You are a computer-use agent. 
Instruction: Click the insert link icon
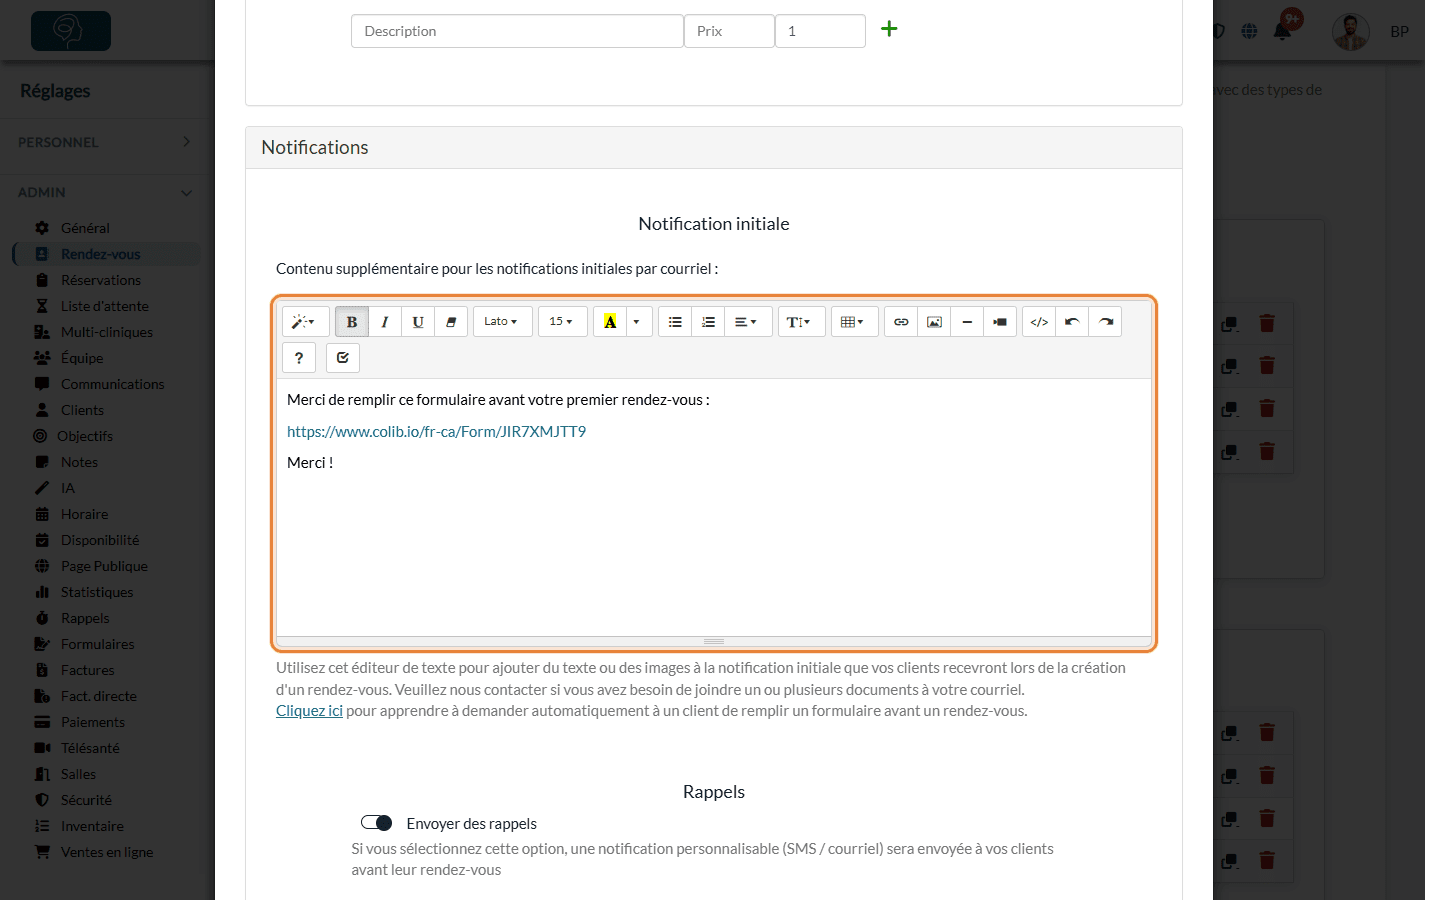(901, 322)
